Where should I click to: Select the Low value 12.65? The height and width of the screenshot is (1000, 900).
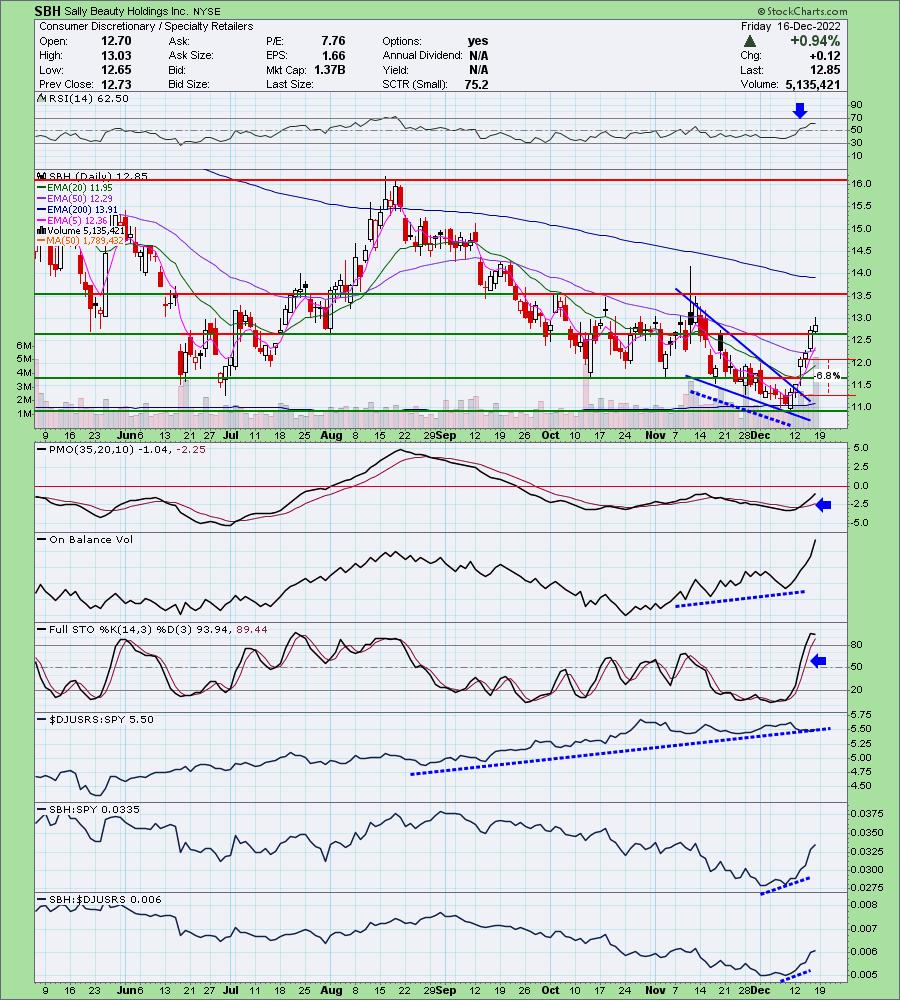point(116,70)
